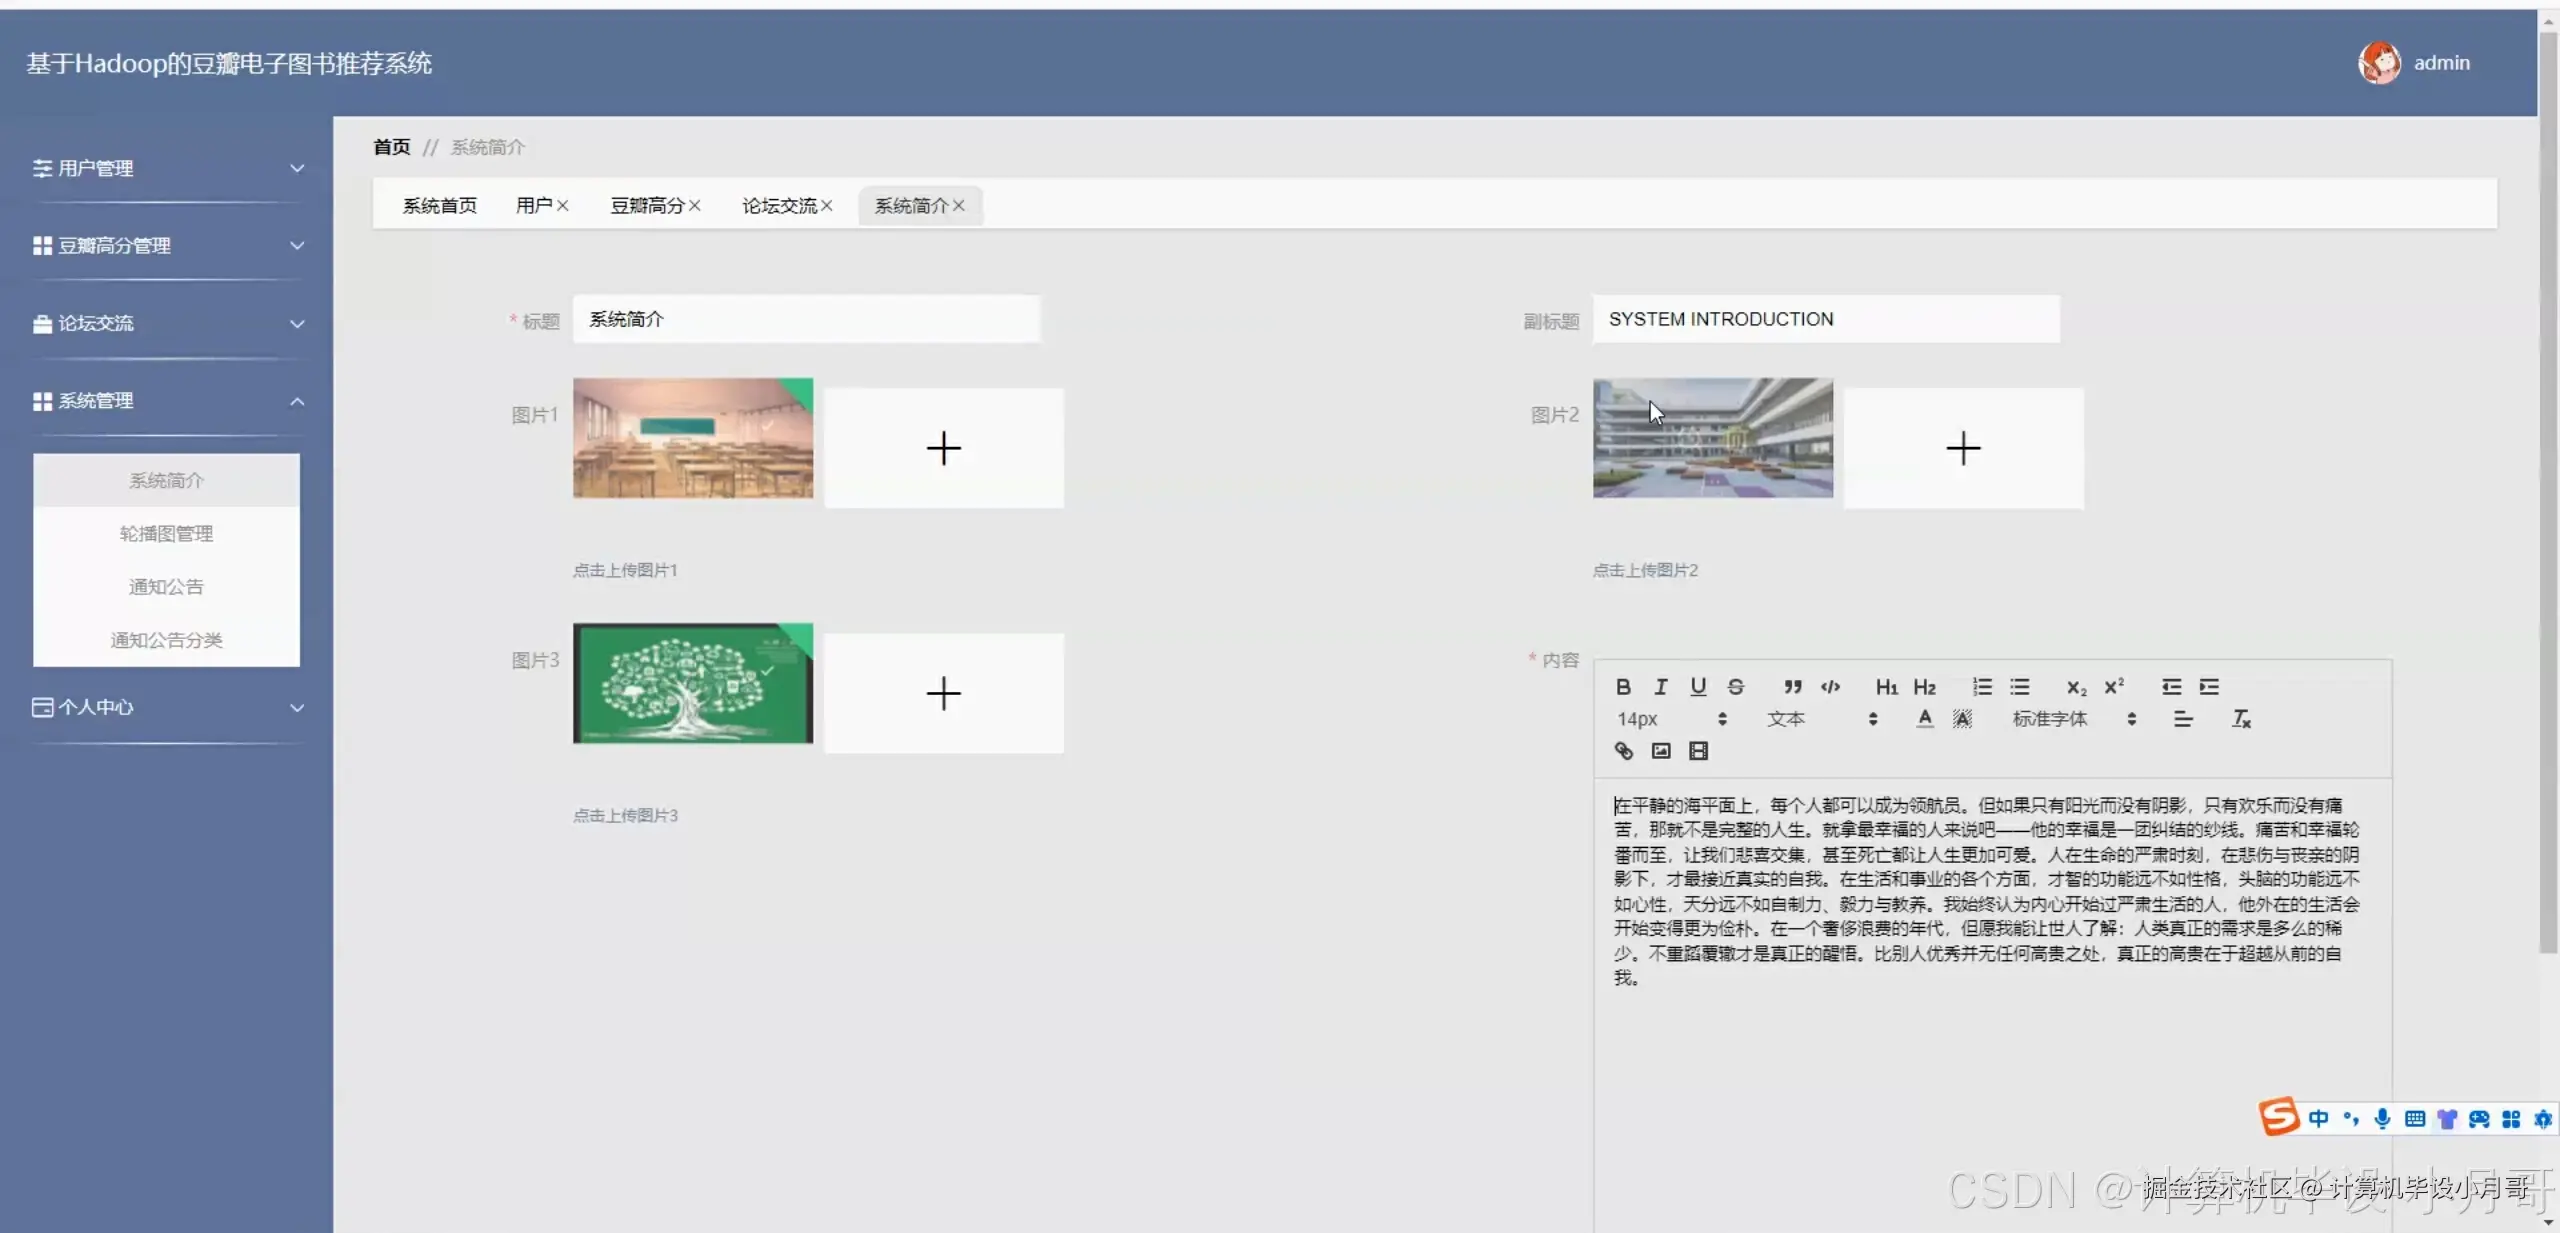2560x1233 pixels.
Task: Insert an ordered list in the editor
Action: (1980, 687)
